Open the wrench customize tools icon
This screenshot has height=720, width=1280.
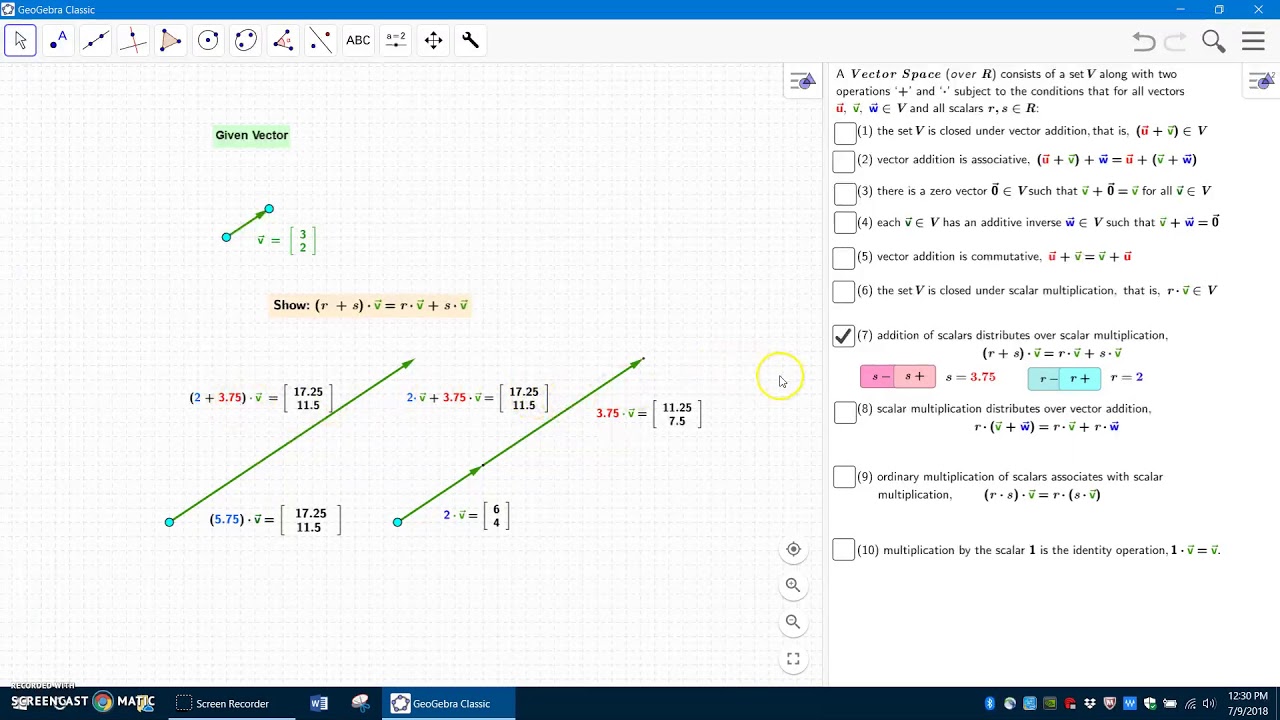[470, 40]
